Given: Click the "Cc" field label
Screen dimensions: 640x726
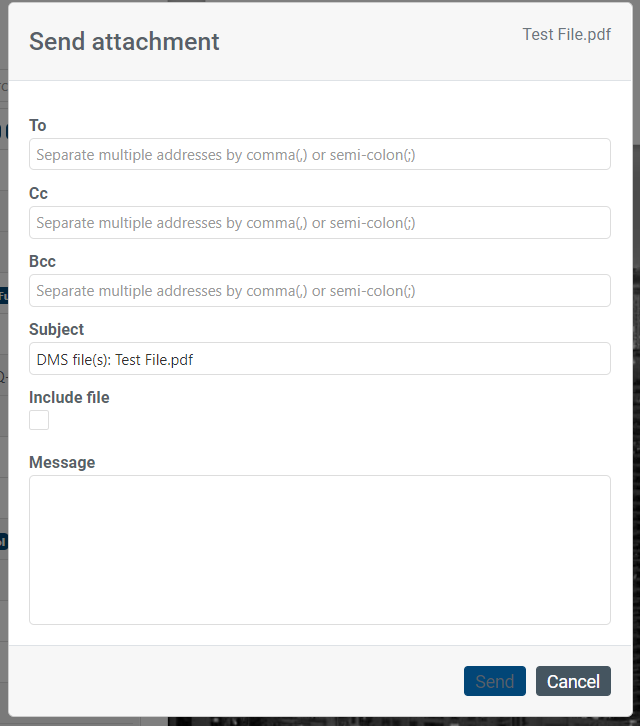Looking at the screenshot, I should (x=38, y=193).
